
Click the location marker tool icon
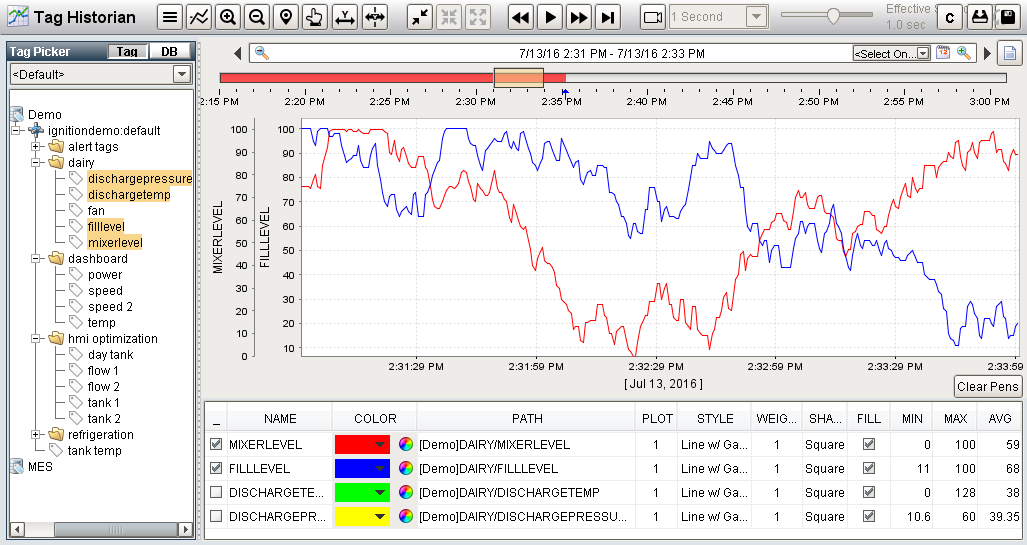coord(286,17)
